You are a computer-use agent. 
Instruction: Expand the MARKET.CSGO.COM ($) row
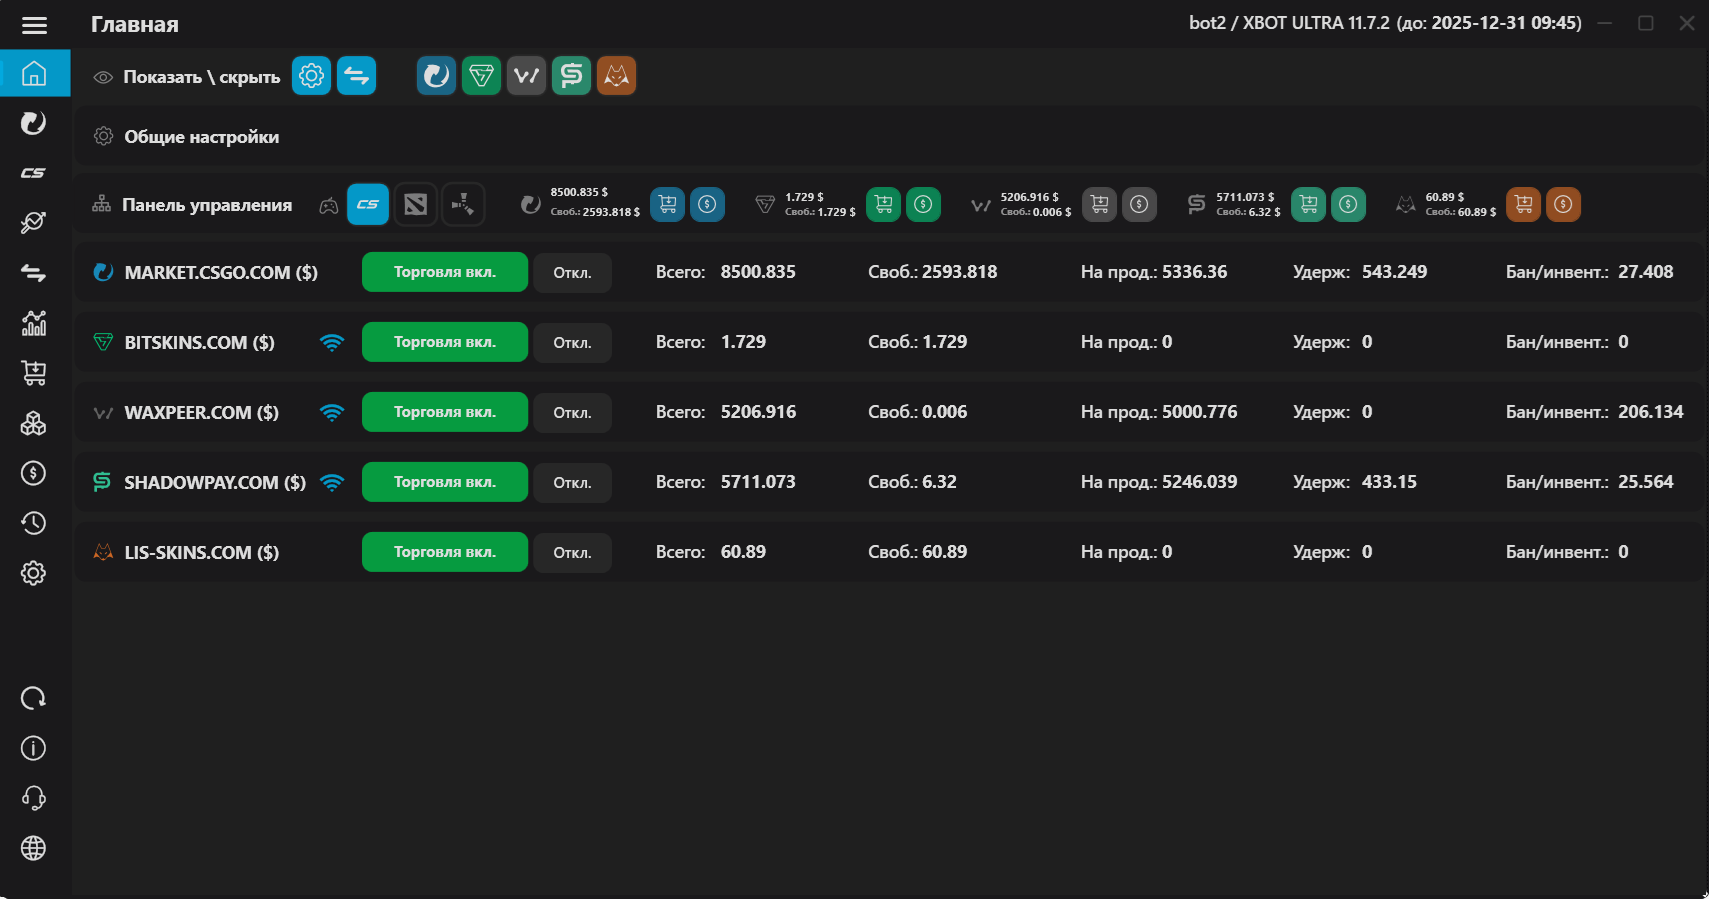click(x=220, y=272)
